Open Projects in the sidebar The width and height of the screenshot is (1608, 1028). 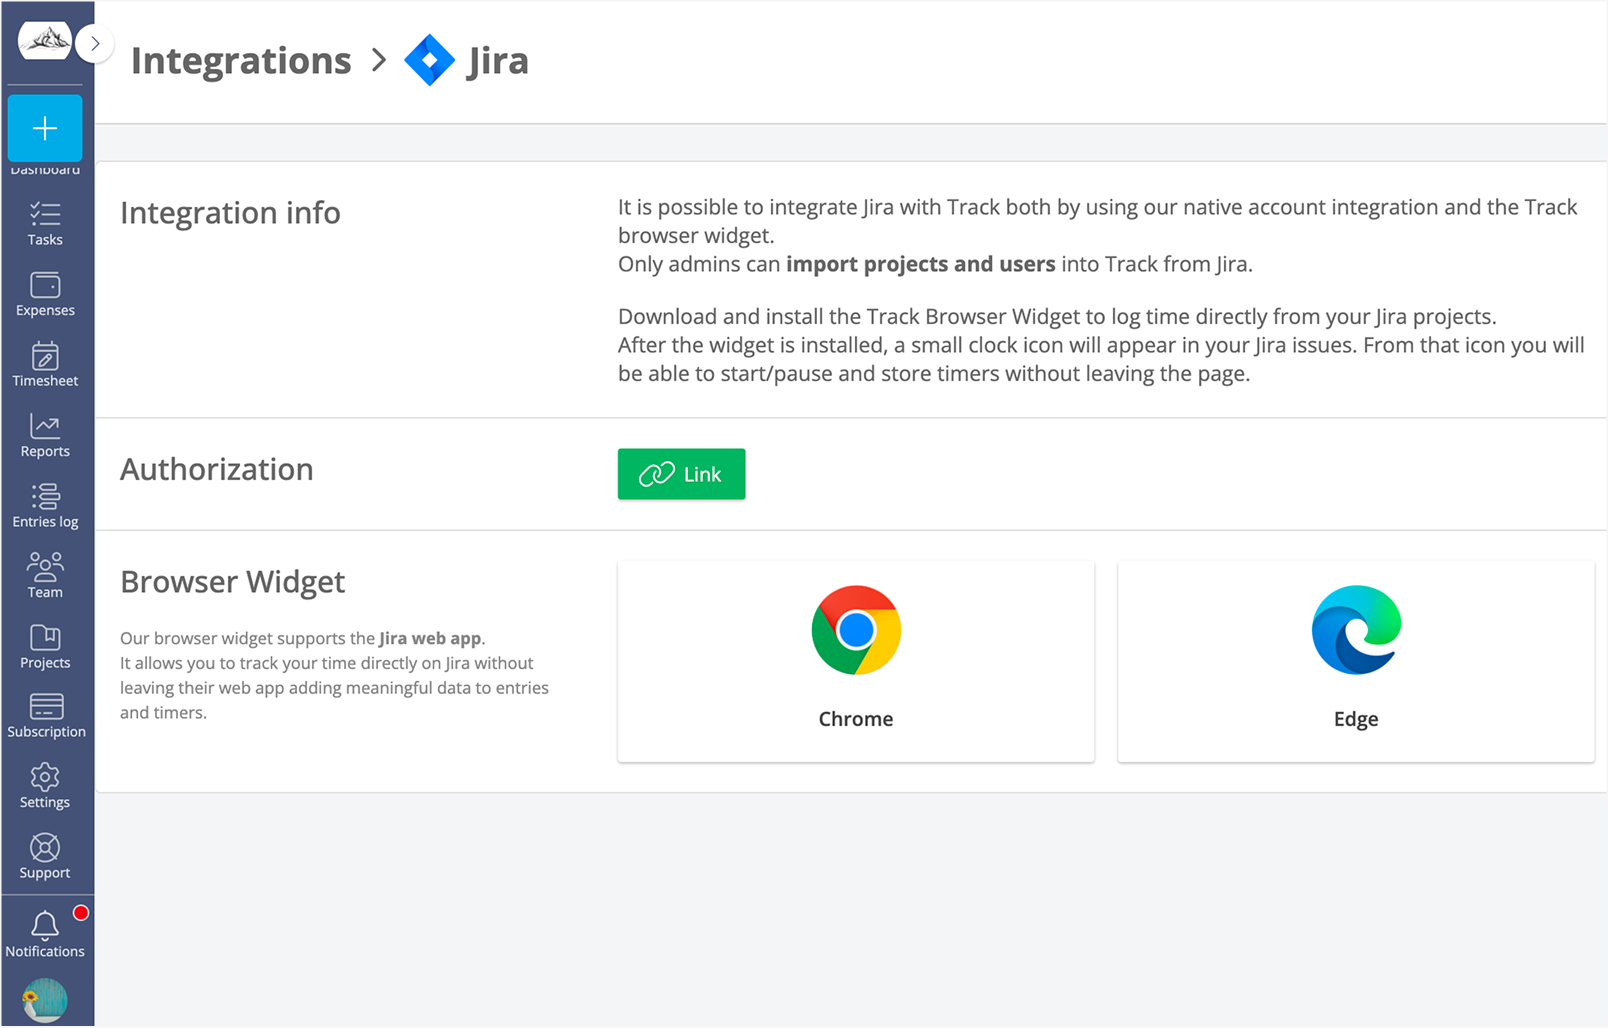(x=45, y=647)
